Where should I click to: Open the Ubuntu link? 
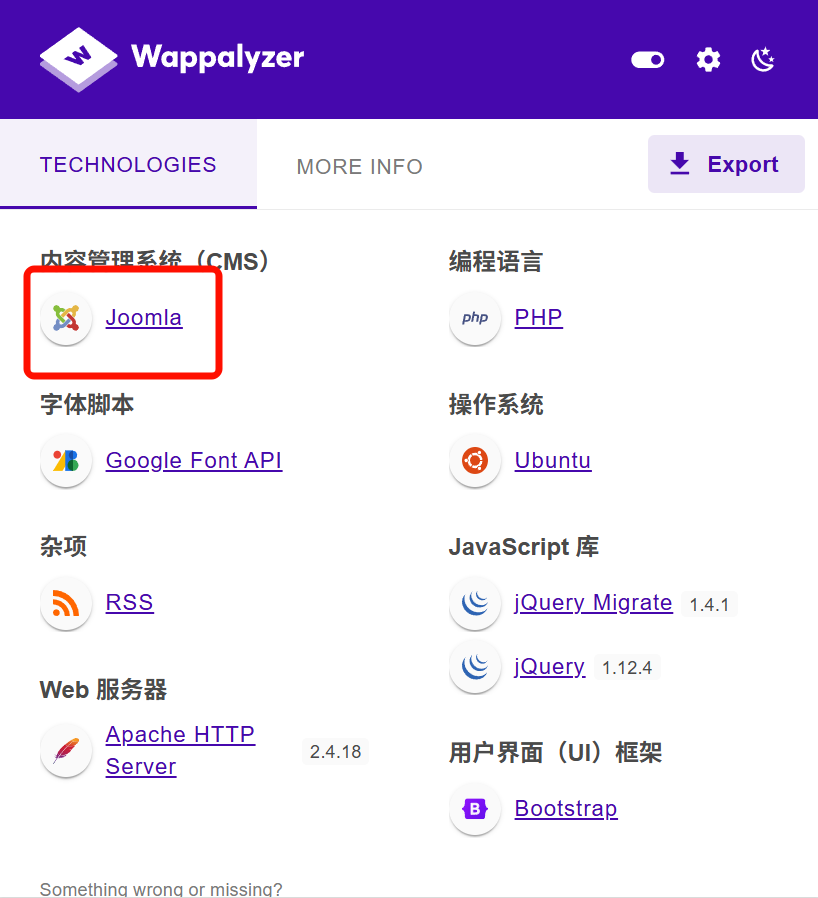(552, 460)
